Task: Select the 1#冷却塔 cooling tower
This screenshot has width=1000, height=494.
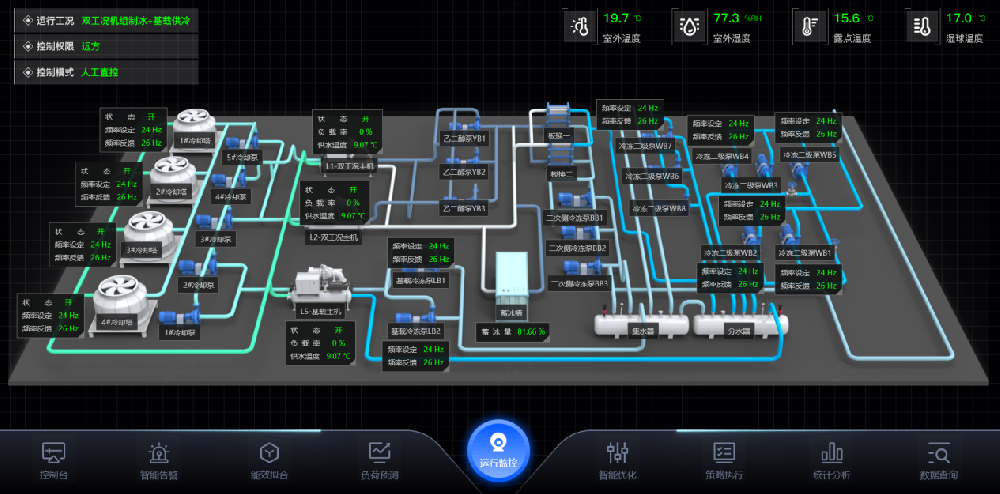Action: pyautogui.click(x=193, y=126)
